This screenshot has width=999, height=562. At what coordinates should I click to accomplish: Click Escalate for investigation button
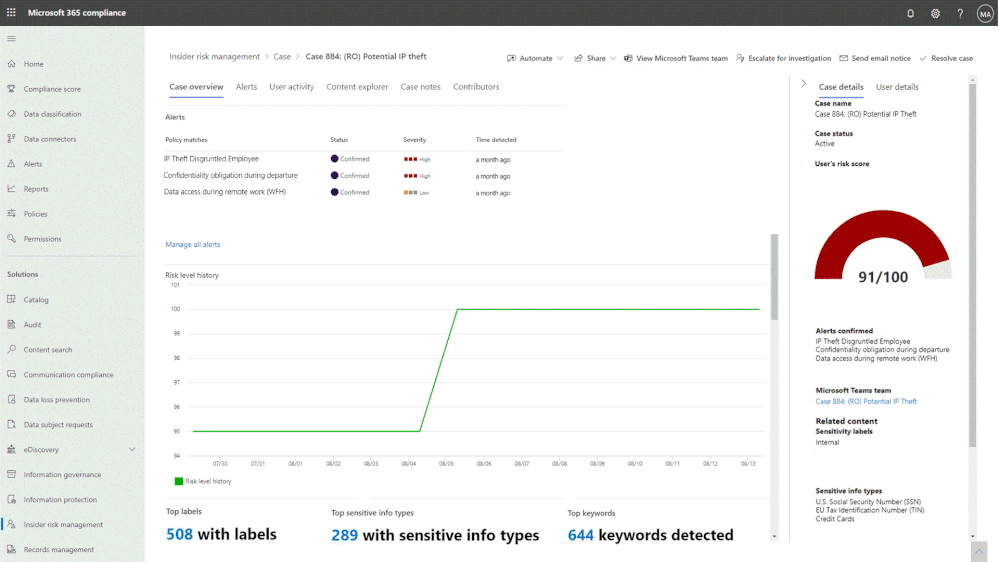tap(784, 58)
